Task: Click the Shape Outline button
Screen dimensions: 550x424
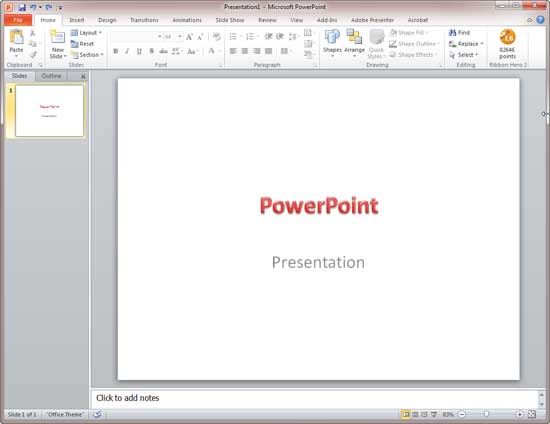Action: click(x=414, y=44)
